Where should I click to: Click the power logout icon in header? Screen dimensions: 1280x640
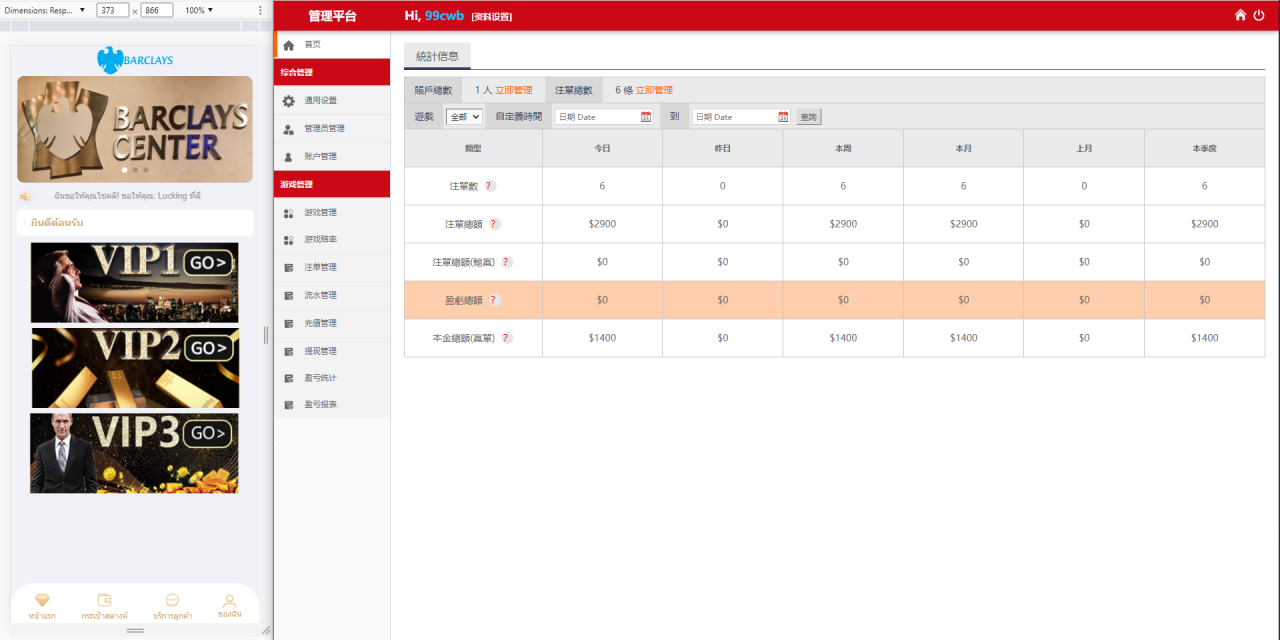tap(1259, 15)
